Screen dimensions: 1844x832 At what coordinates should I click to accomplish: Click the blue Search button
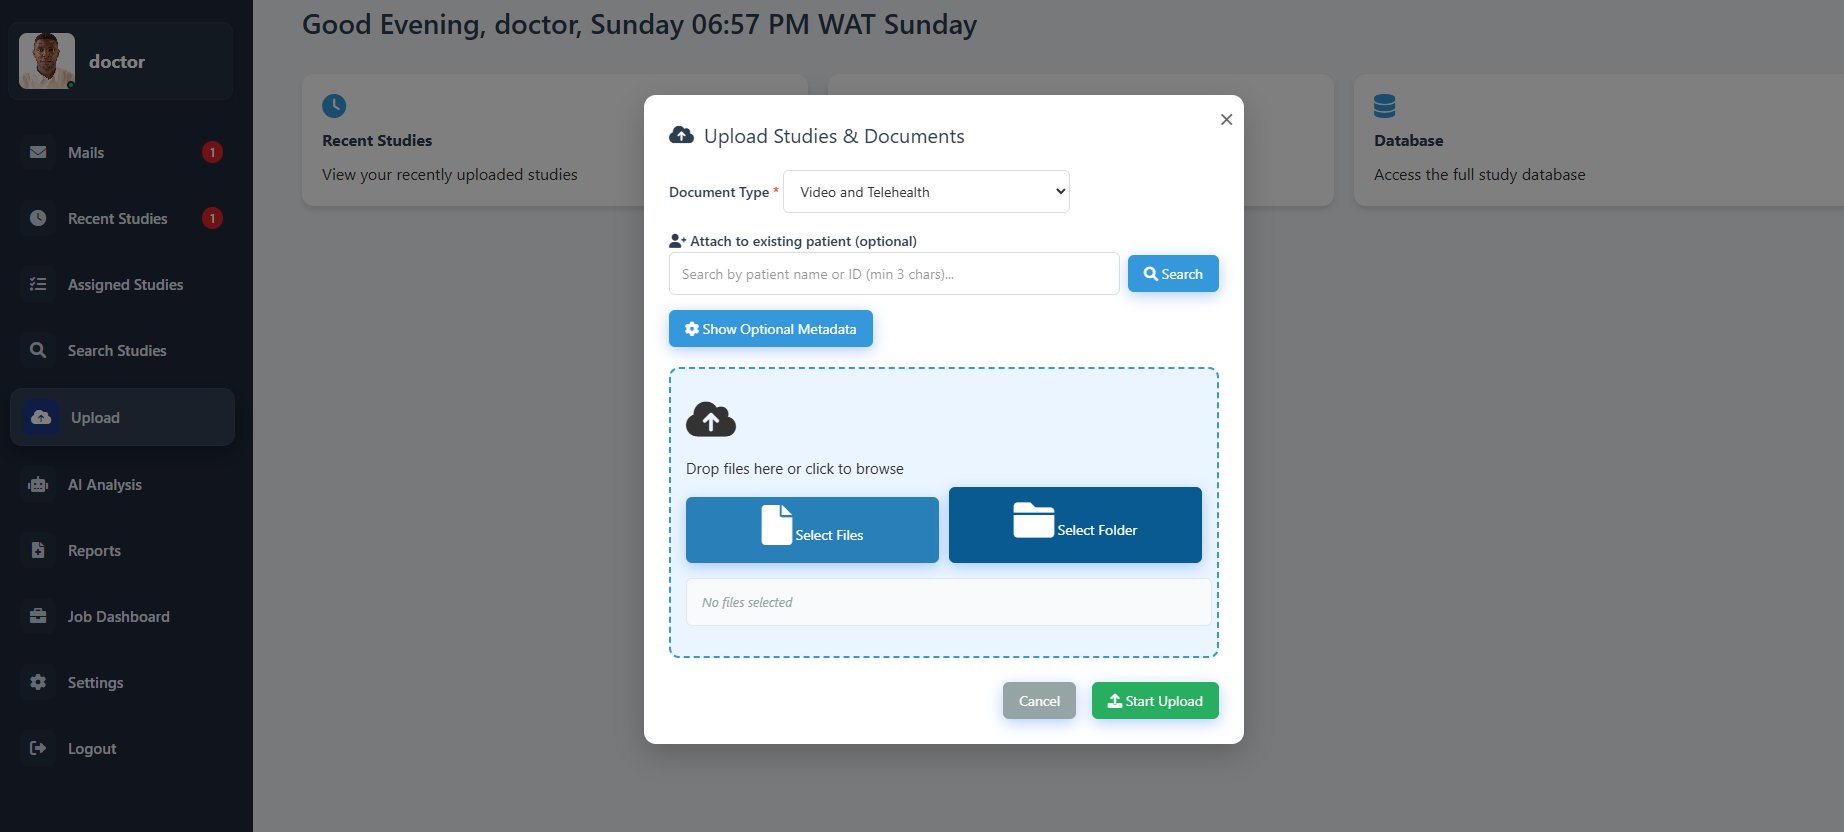[1173, 274]
